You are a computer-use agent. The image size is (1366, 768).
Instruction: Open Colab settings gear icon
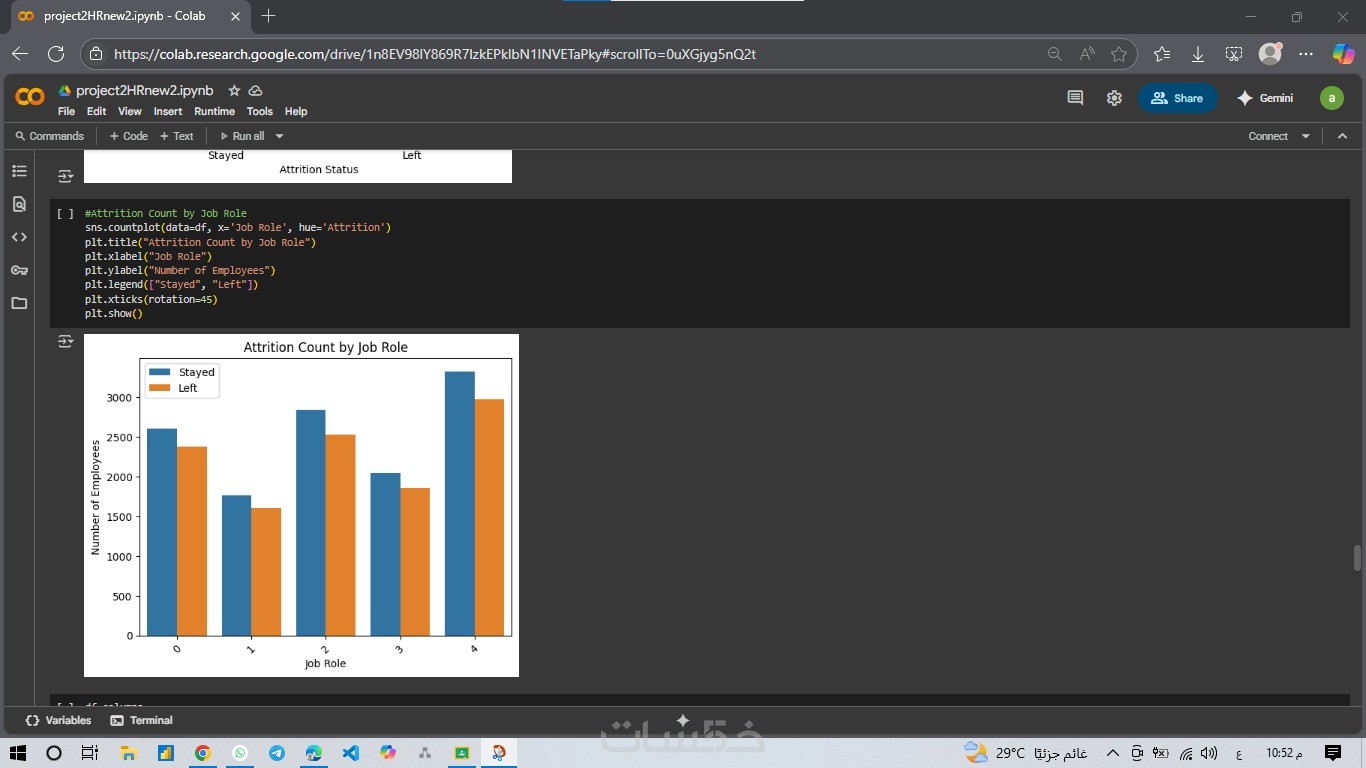tap(1114, 98)
